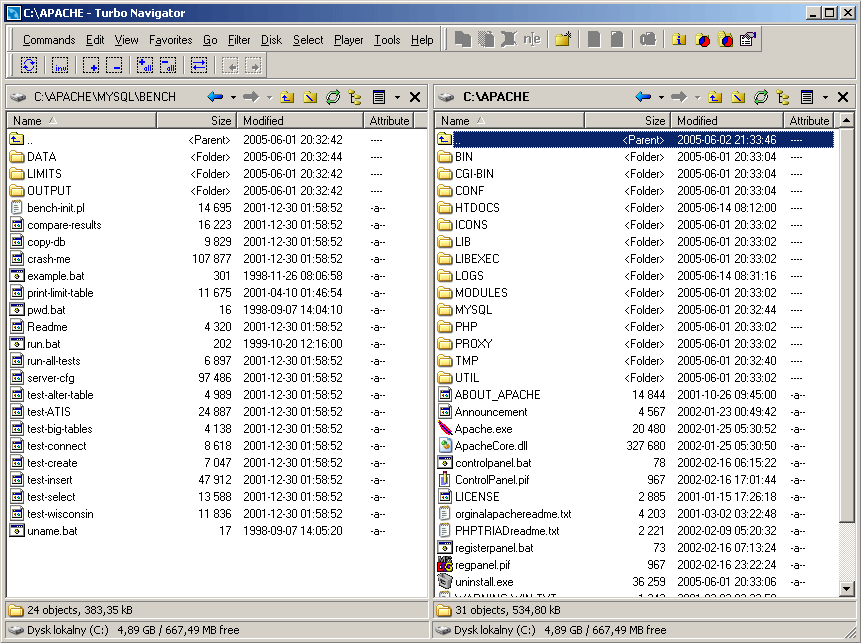
Task: Go to parent folder in BENCH panel
Action: click(287, 97)
